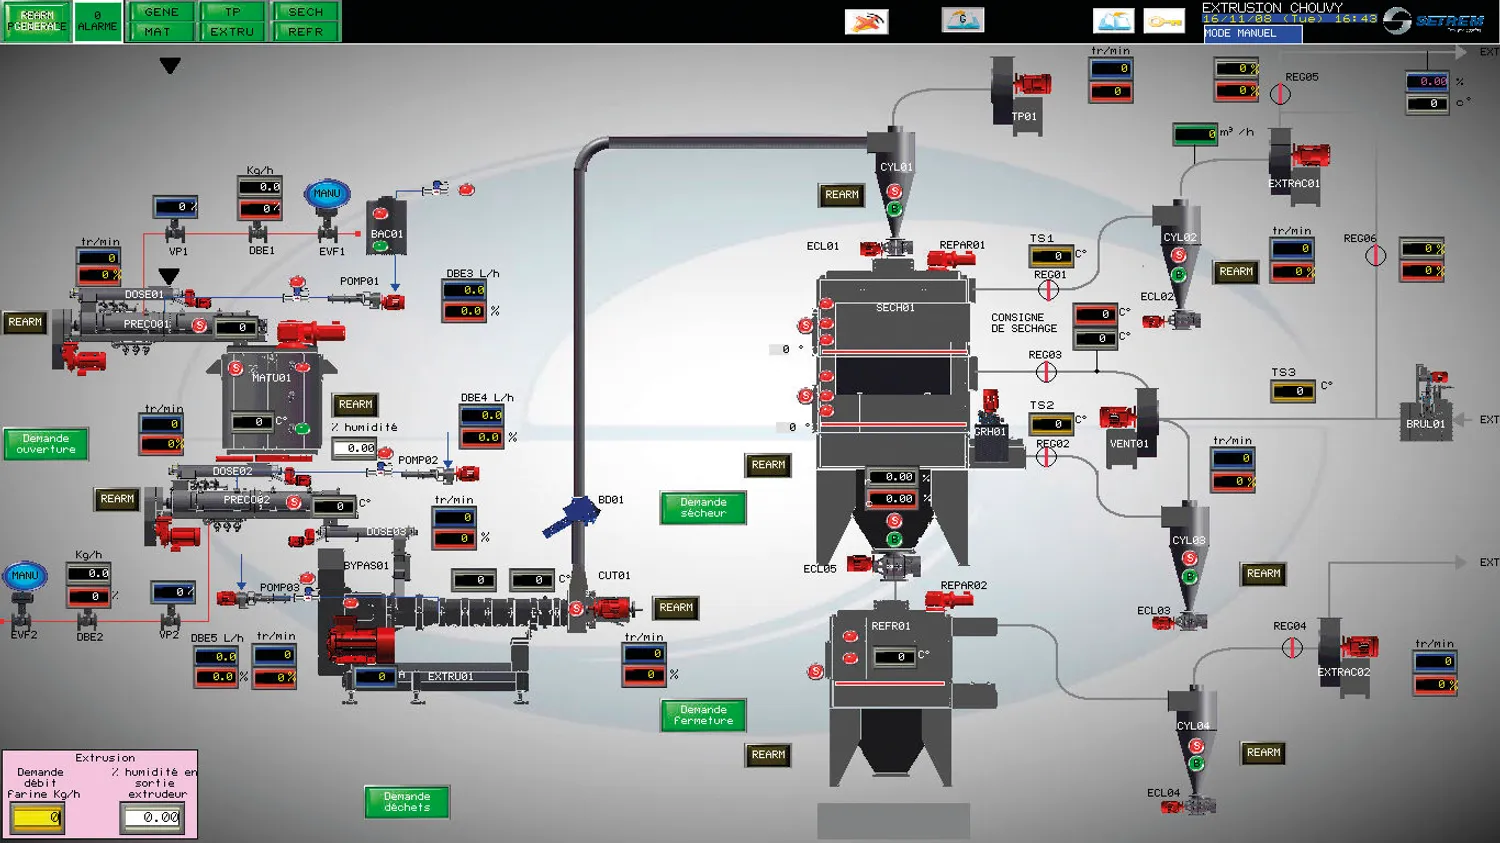This screenshot has width=1500, height=843.
Task: Click the yellow Demande débit farine field
Action: (37, 818)
